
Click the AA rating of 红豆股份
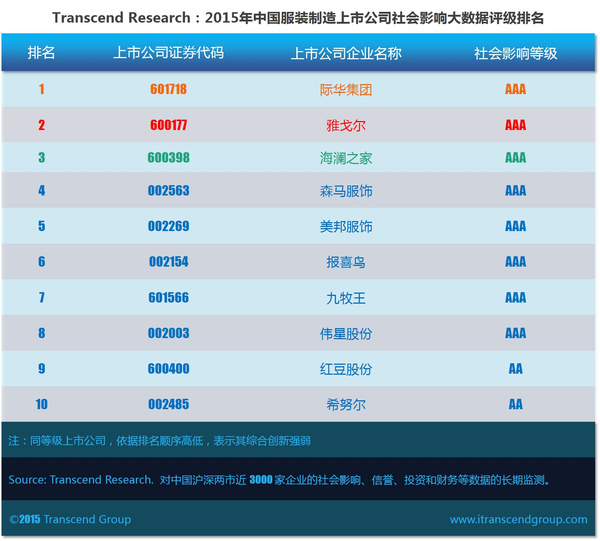[x=515, y=368]
